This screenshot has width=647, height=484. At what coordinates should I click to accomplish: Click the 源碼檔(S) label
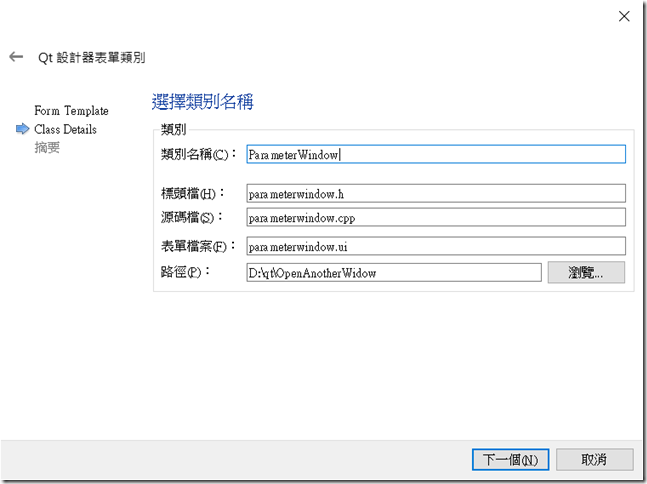tap(192, 217)
